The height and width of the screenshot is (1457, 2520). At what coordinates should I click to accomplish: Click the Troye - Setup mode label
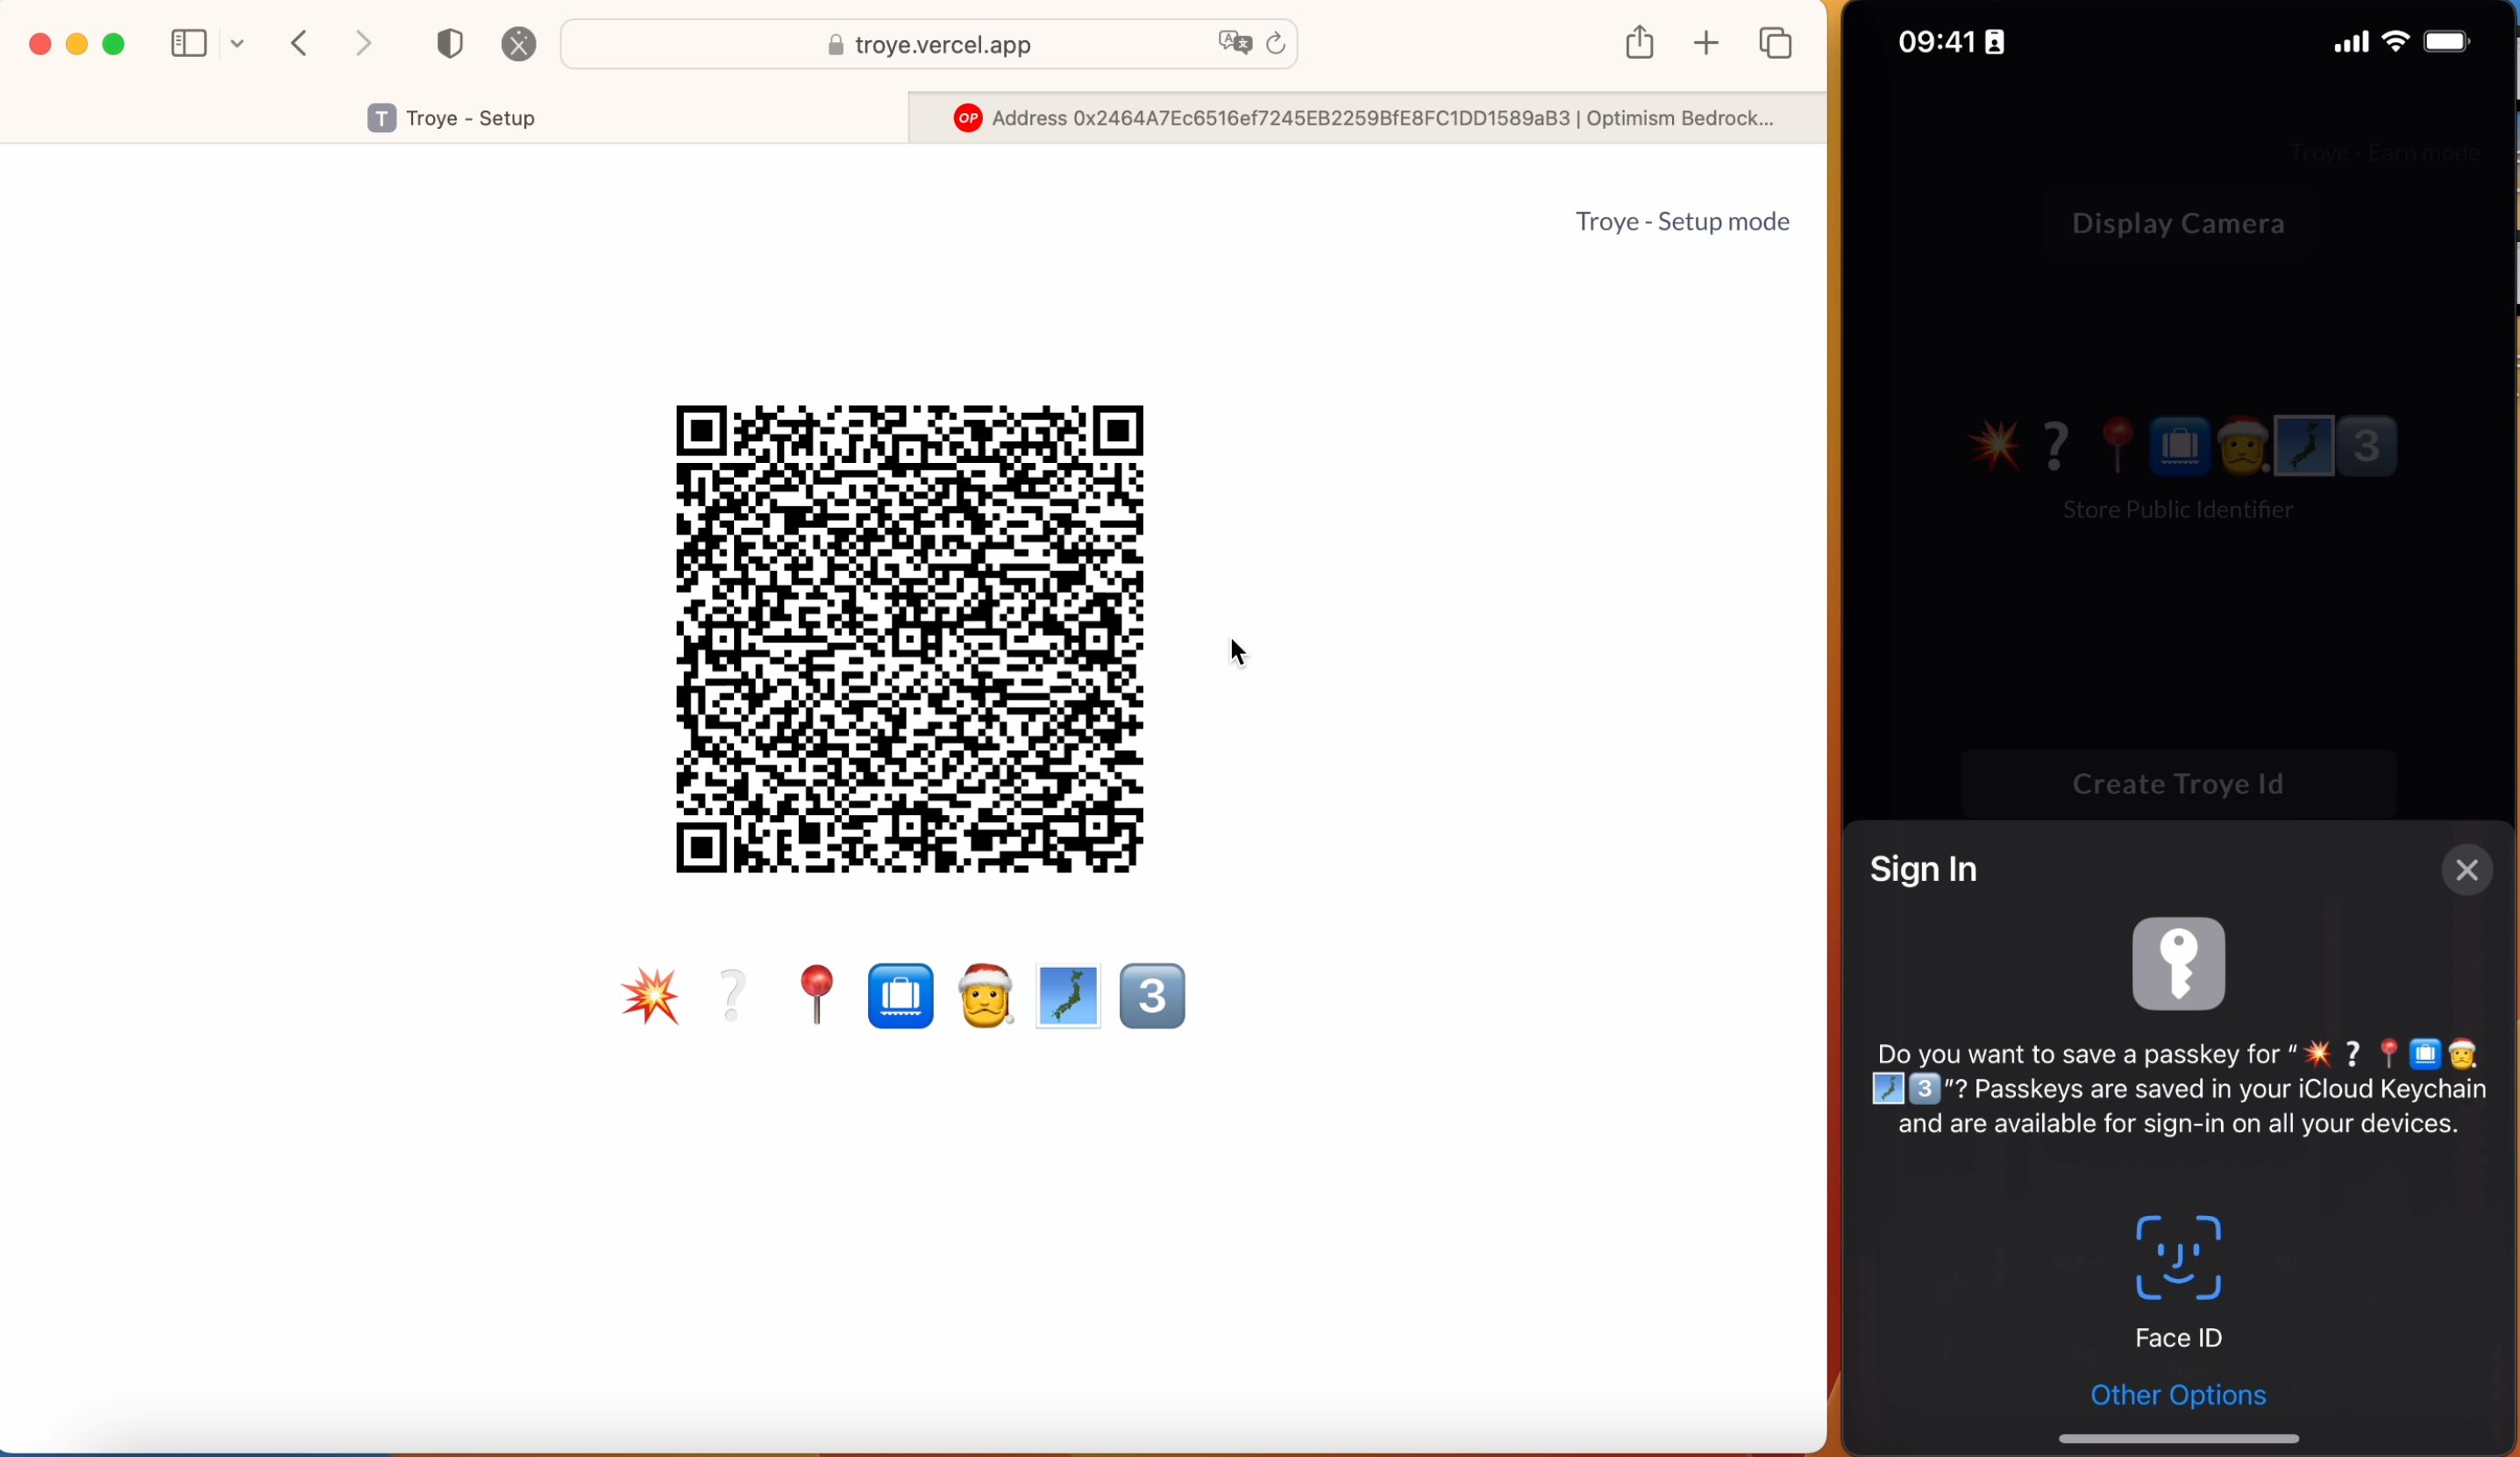coord(1683,222)
